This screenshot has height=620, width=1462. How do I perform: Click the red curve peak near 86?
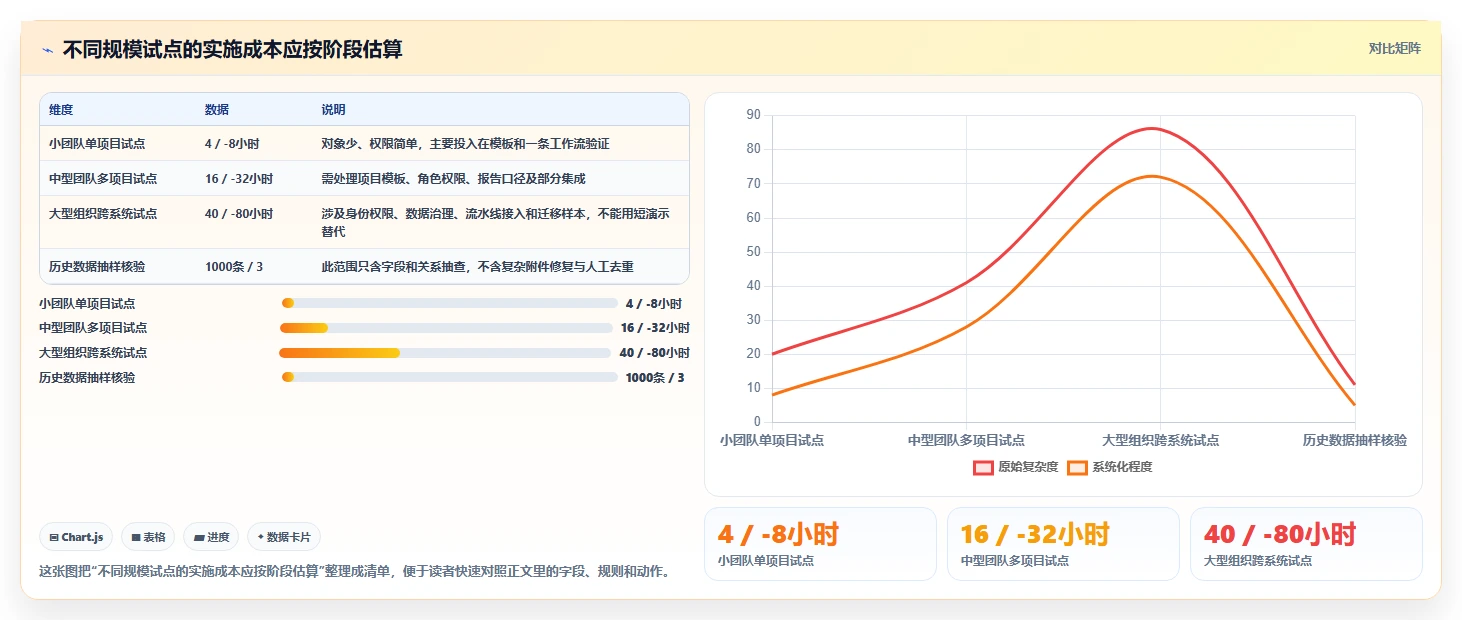[x=1153, y=128]
